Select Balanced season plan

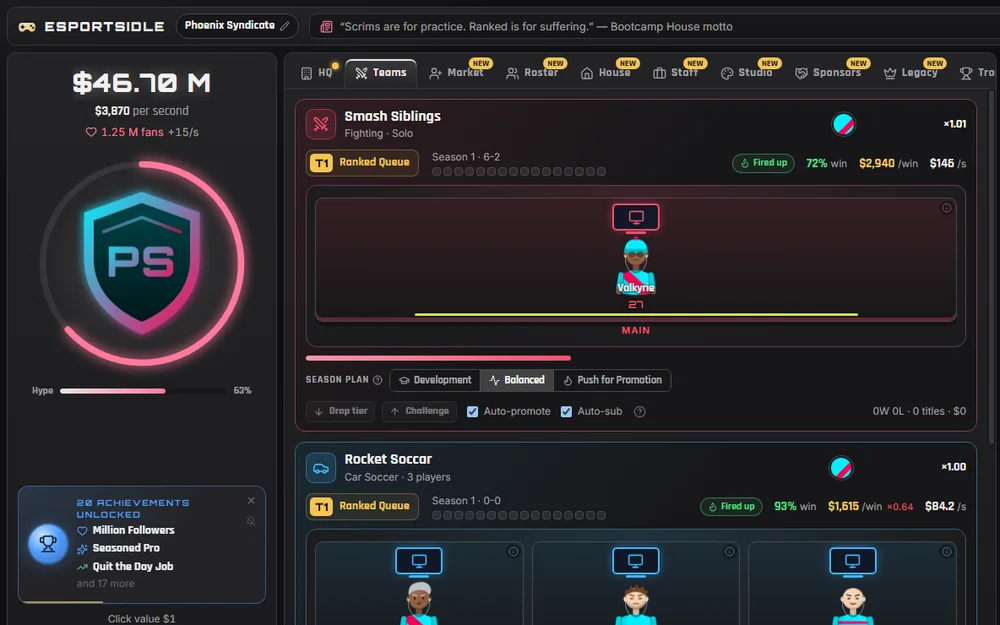point(517,380)
